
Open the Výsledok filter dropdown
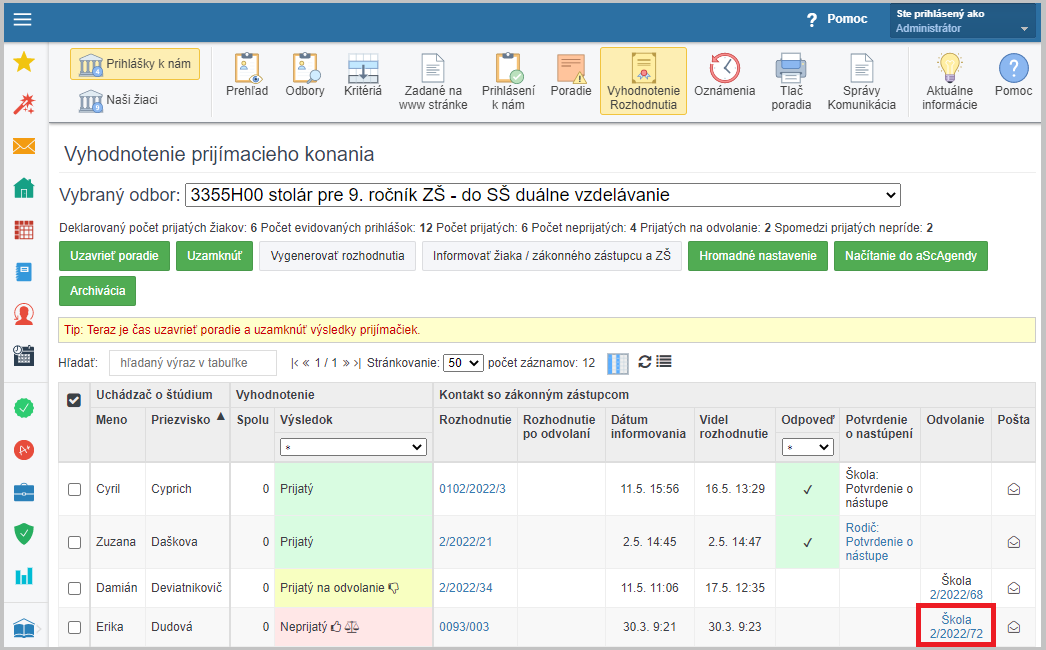tap(353, 447)
